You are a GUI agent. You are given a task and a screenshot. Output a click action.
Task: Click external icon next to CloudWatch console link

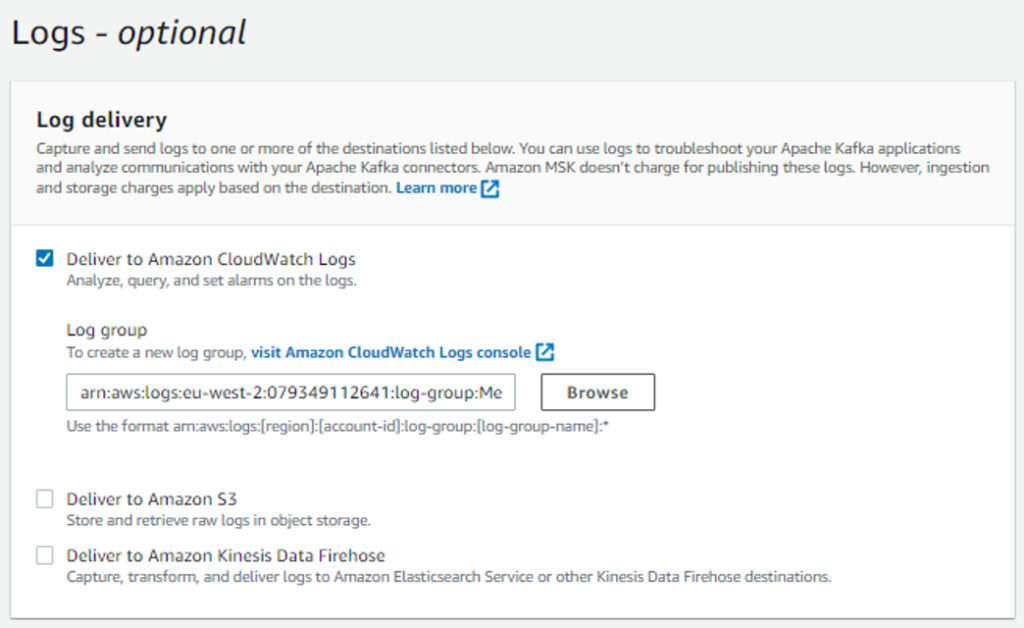click(545, 353)
